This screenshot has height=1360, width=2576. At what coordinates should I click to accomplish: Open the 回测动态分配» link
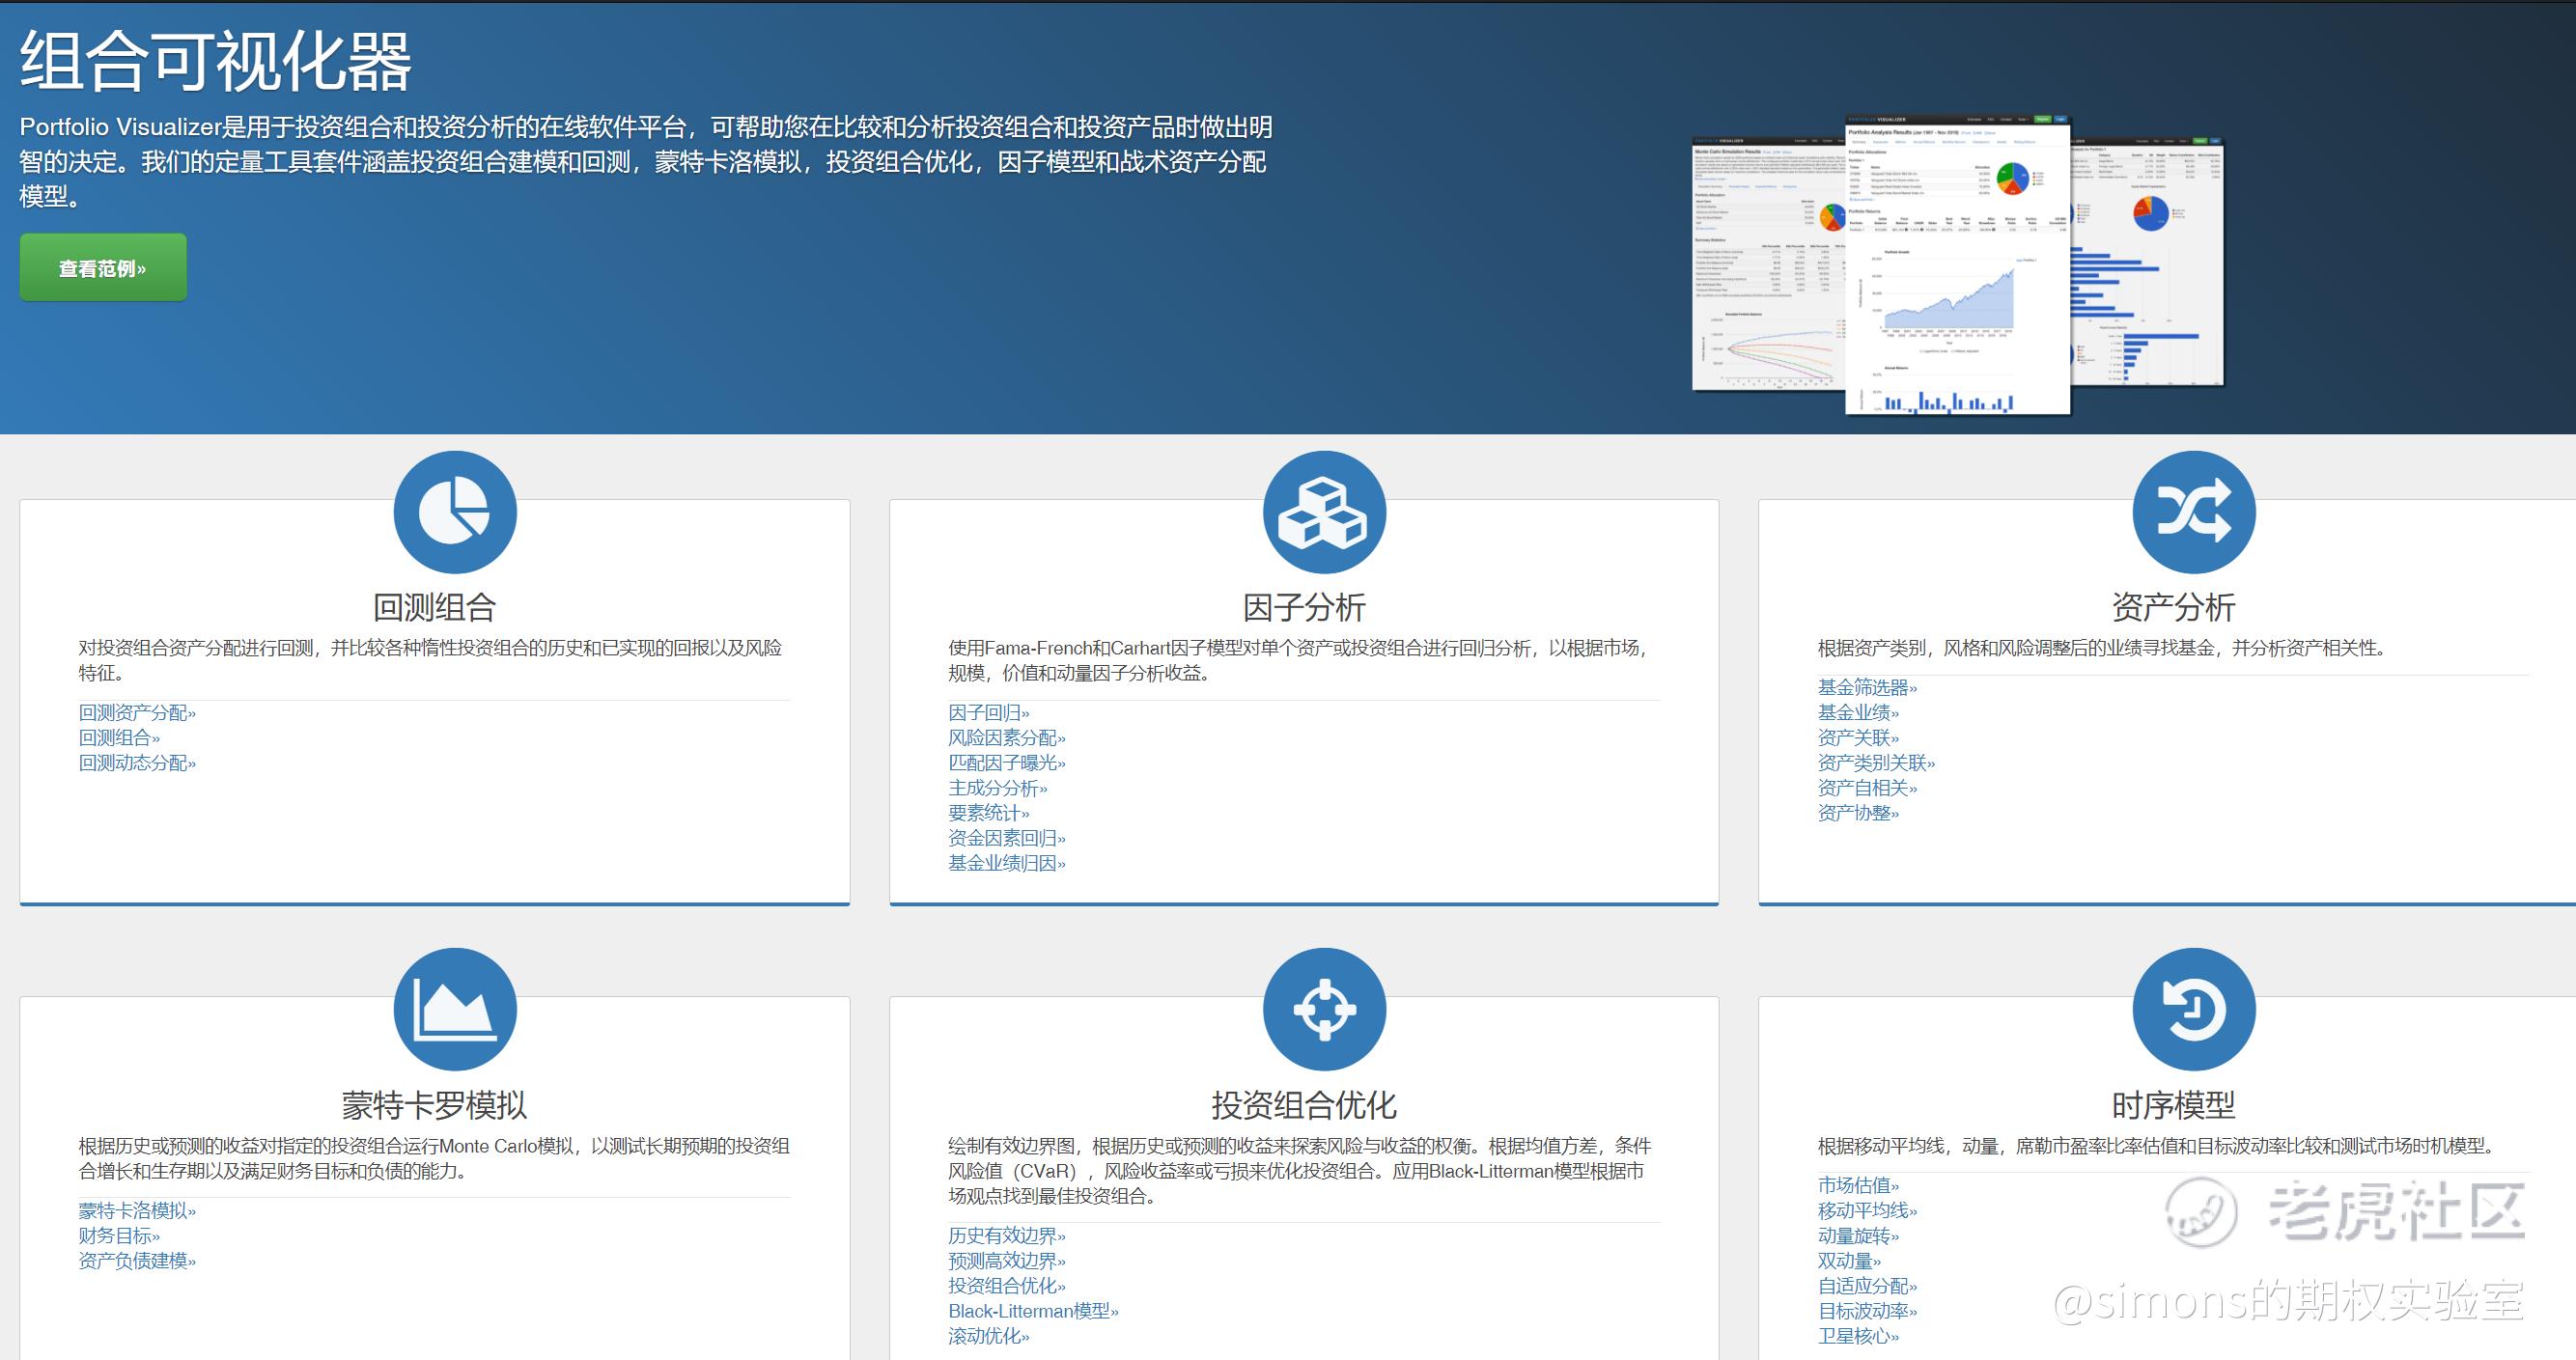pyautogui.click(x=138, y=763)
